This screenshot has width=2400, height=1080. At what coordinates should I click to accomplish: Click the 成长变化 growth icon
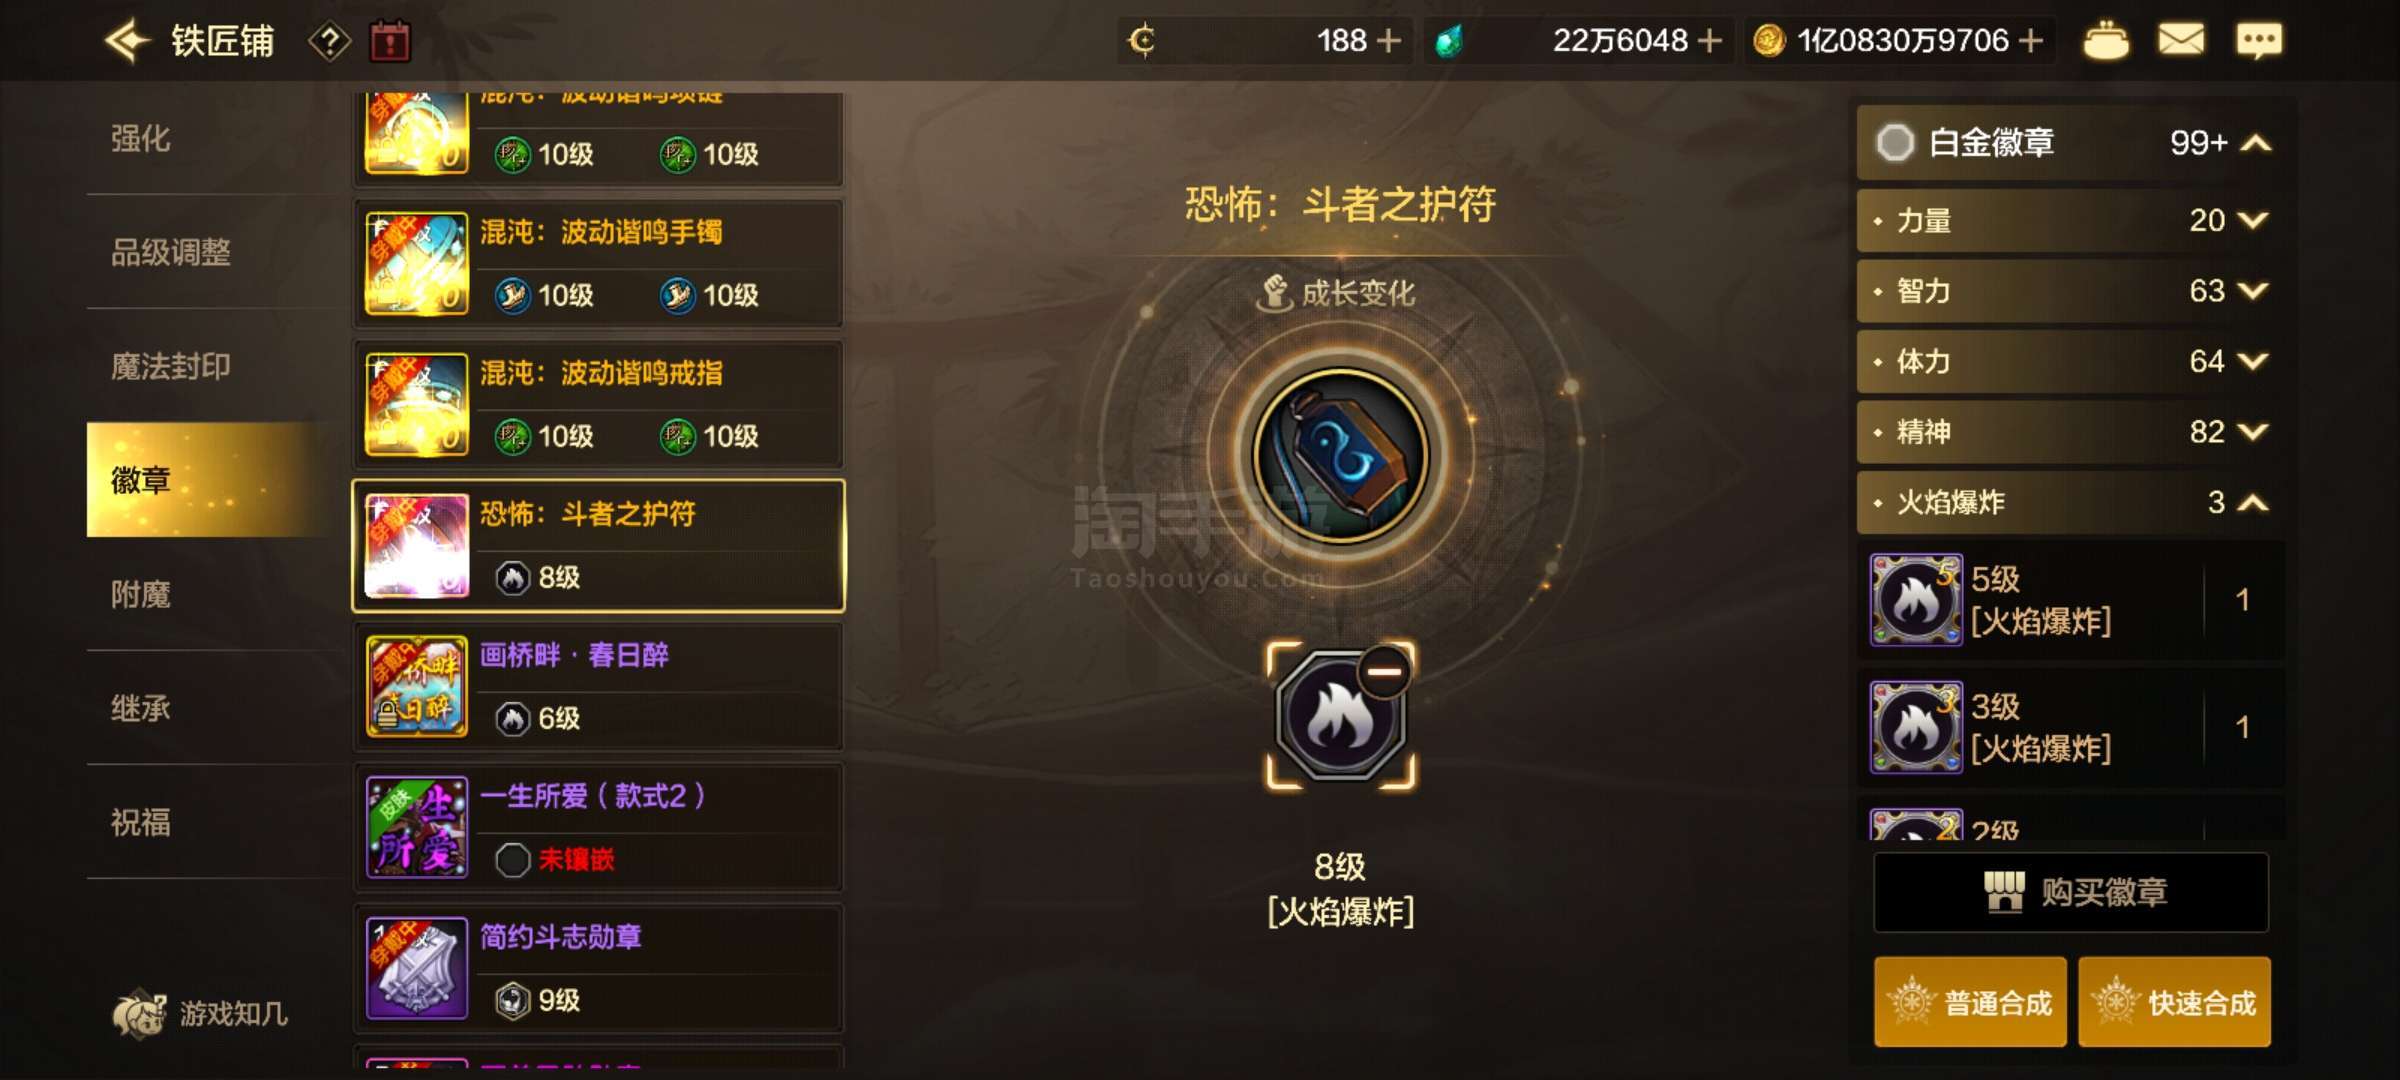[x=1275, y=293]
